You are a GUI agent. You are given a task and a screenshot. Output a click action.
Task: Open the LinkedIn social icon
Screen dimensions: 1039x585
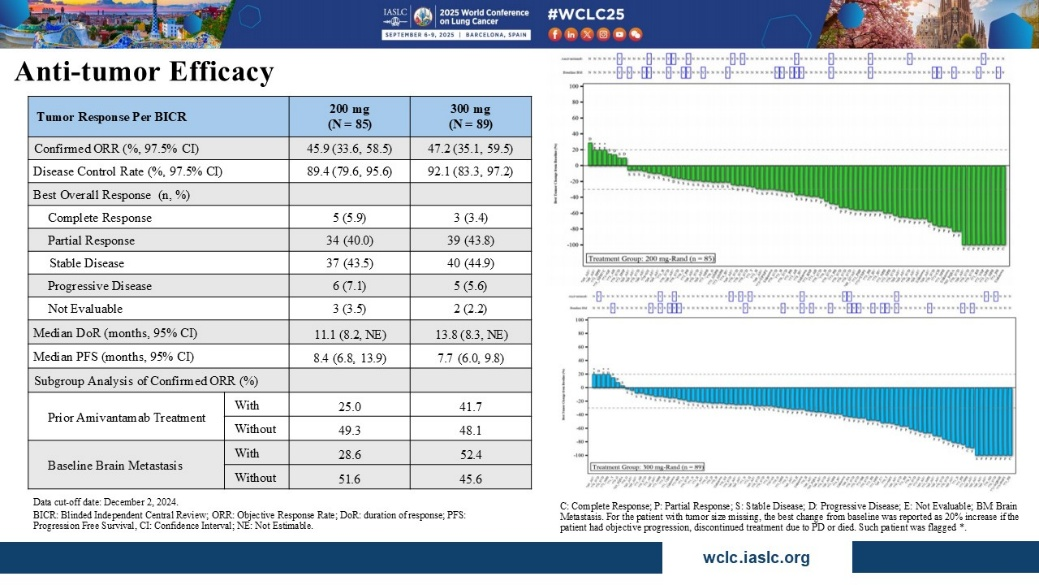click(571, 34)
